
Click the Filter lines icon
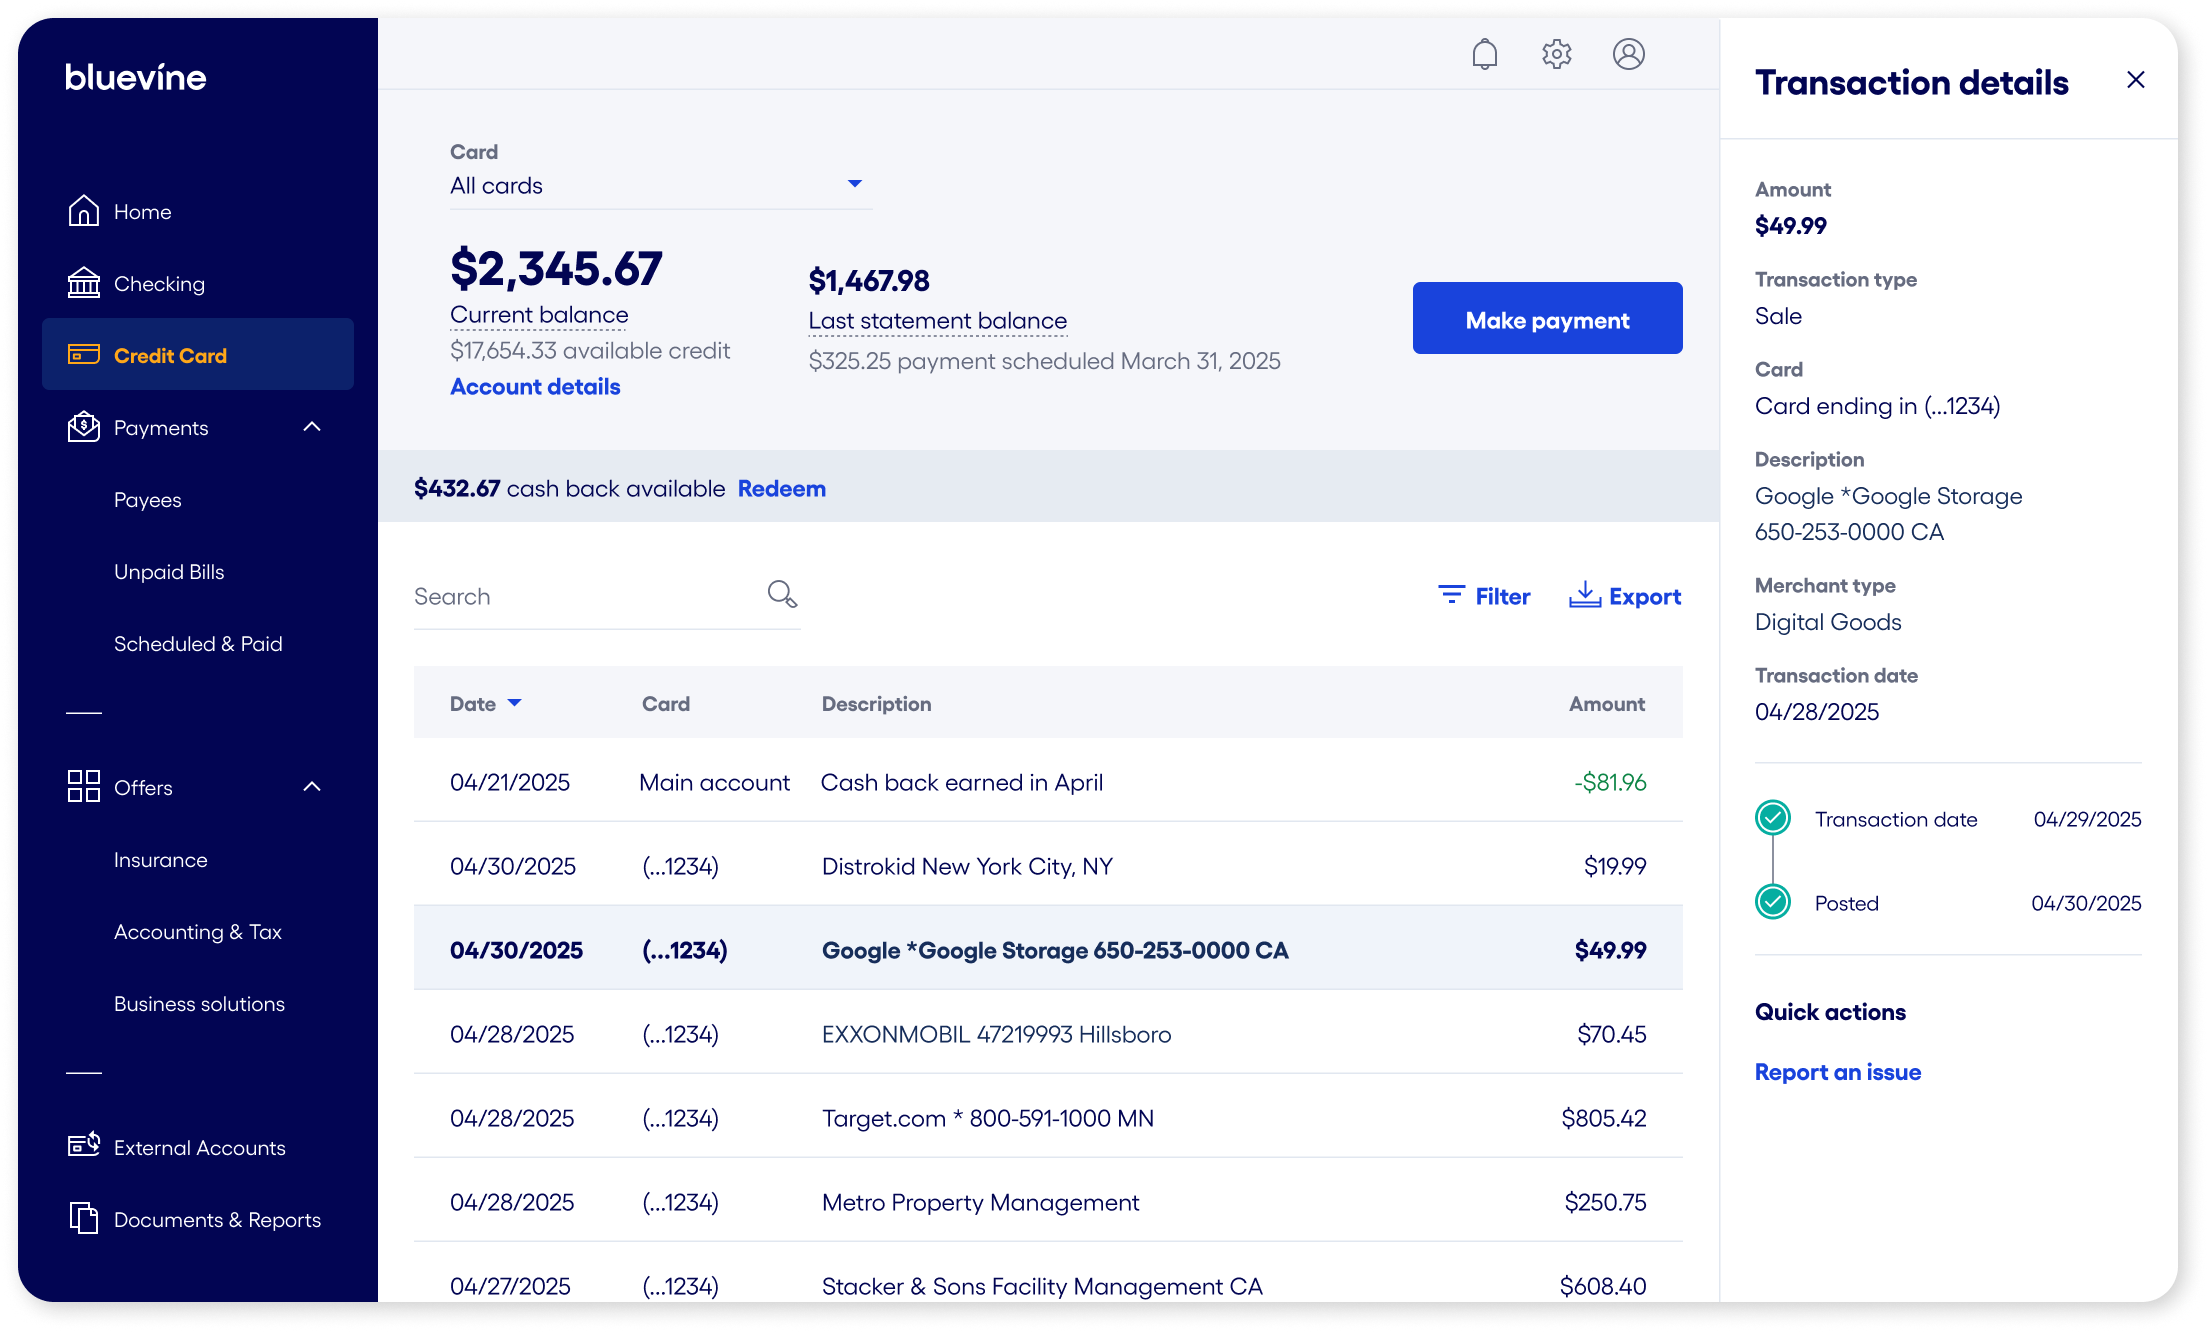pyautogui.click(x=1451, y=595)
